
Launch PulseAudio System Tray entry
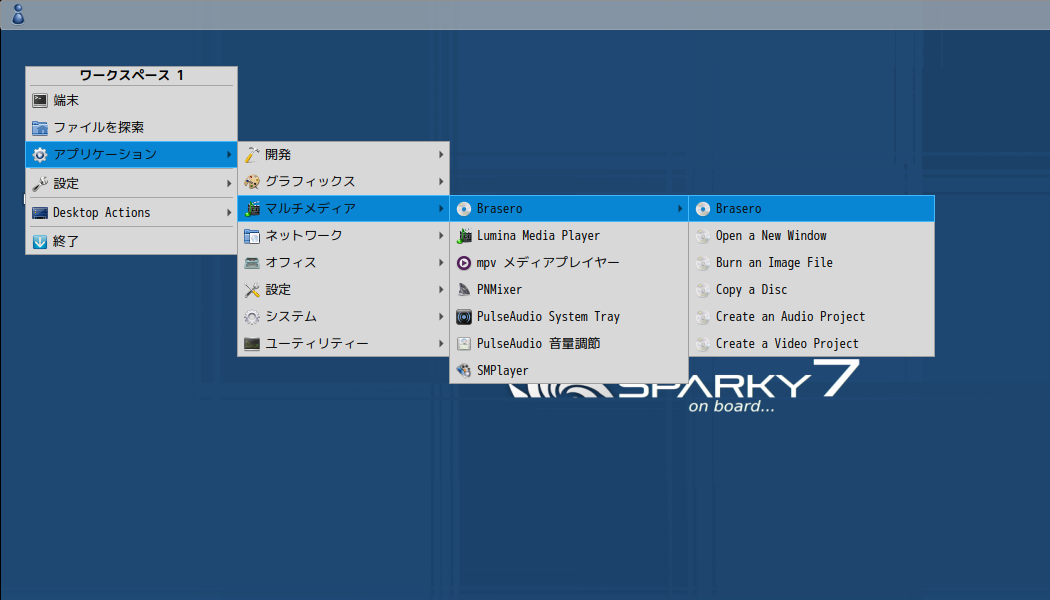click(x=569, y=317)
